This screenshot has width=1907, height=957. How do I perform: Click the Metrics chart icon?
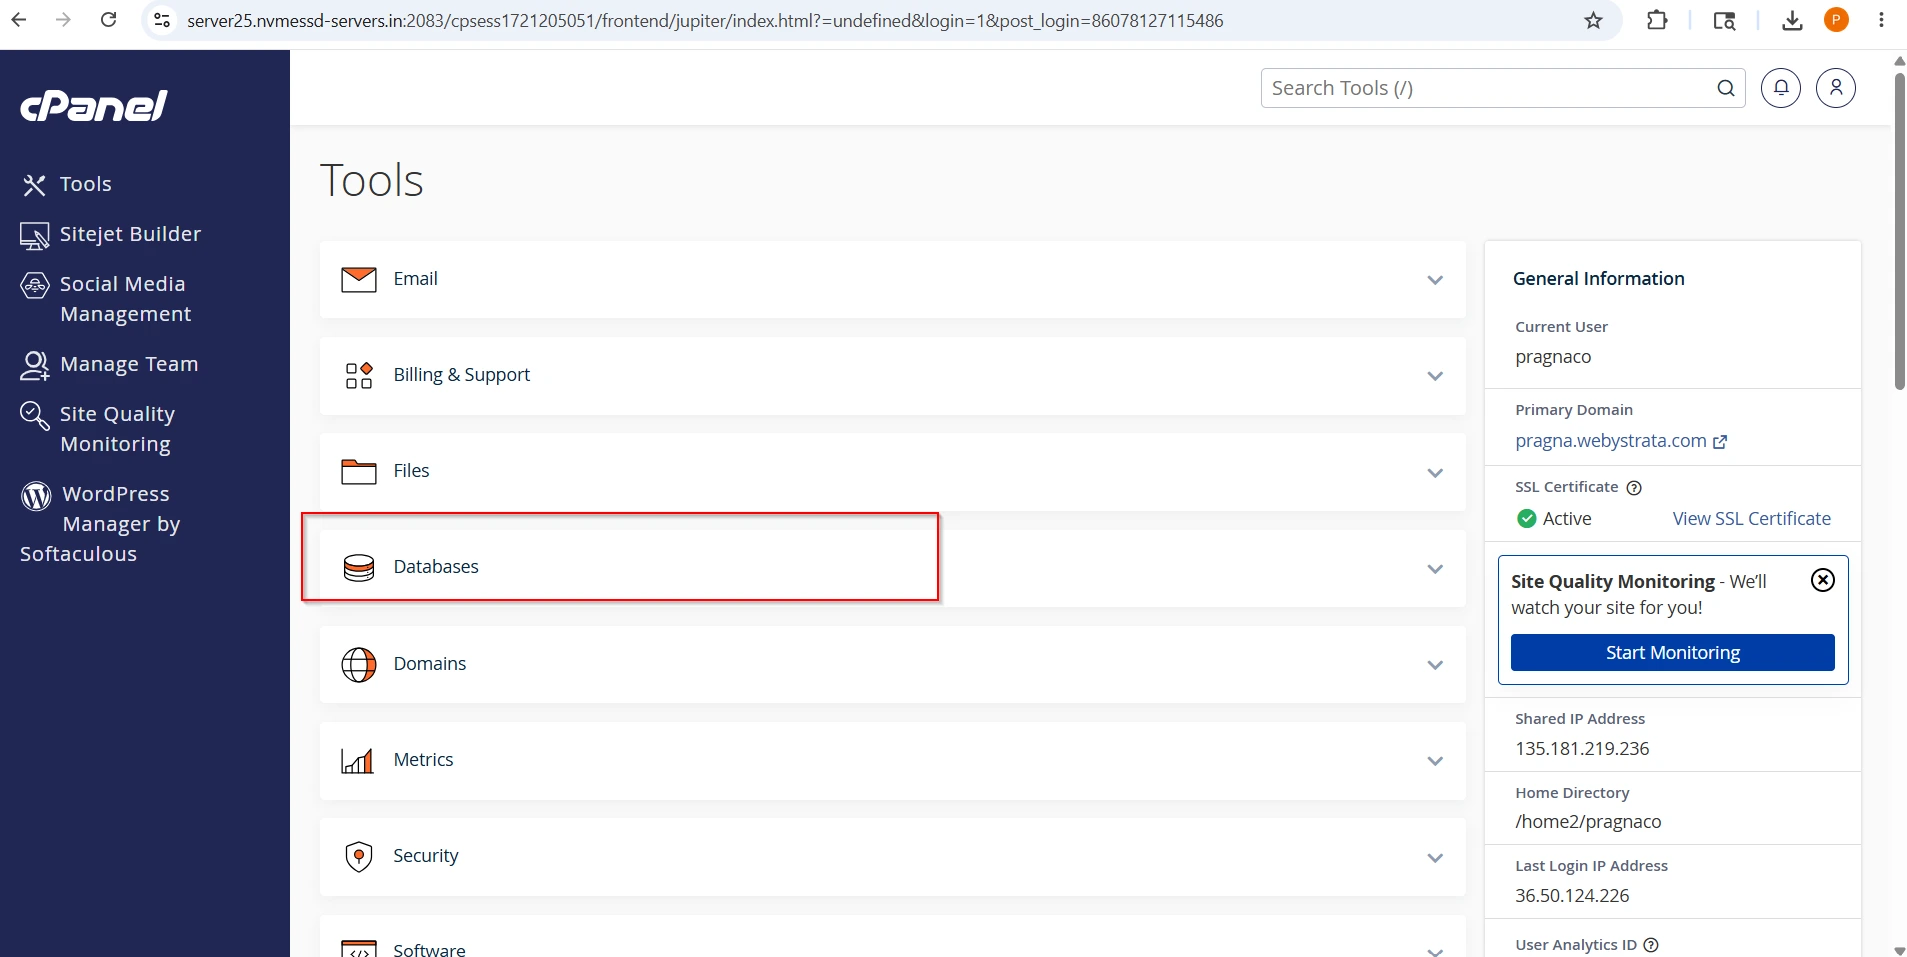(x=358, y=761)
